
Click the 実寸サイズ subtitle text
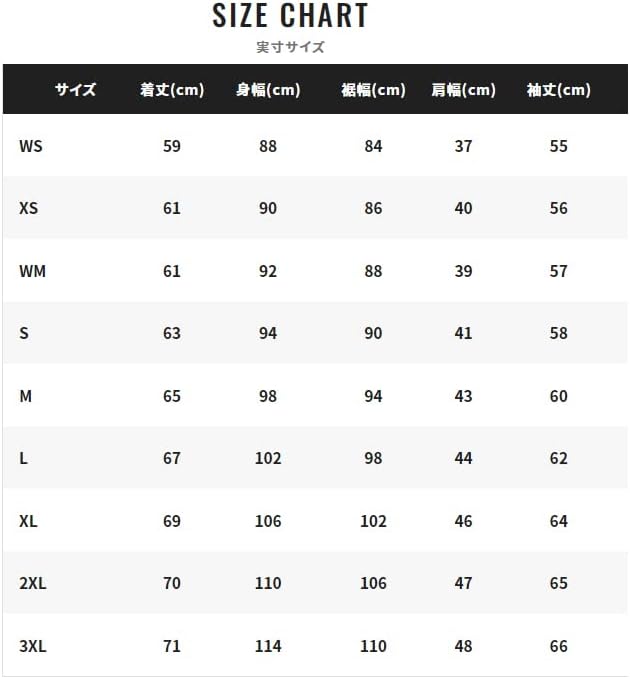(x=290, y=46)
